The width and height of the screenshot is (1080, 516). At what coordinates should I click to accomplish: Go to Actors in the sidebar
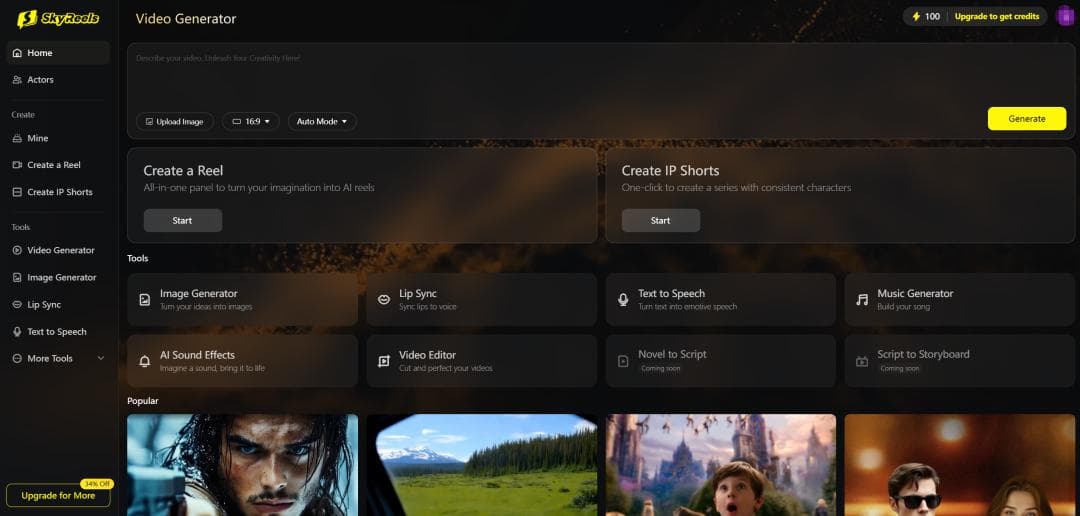(40, 80)
